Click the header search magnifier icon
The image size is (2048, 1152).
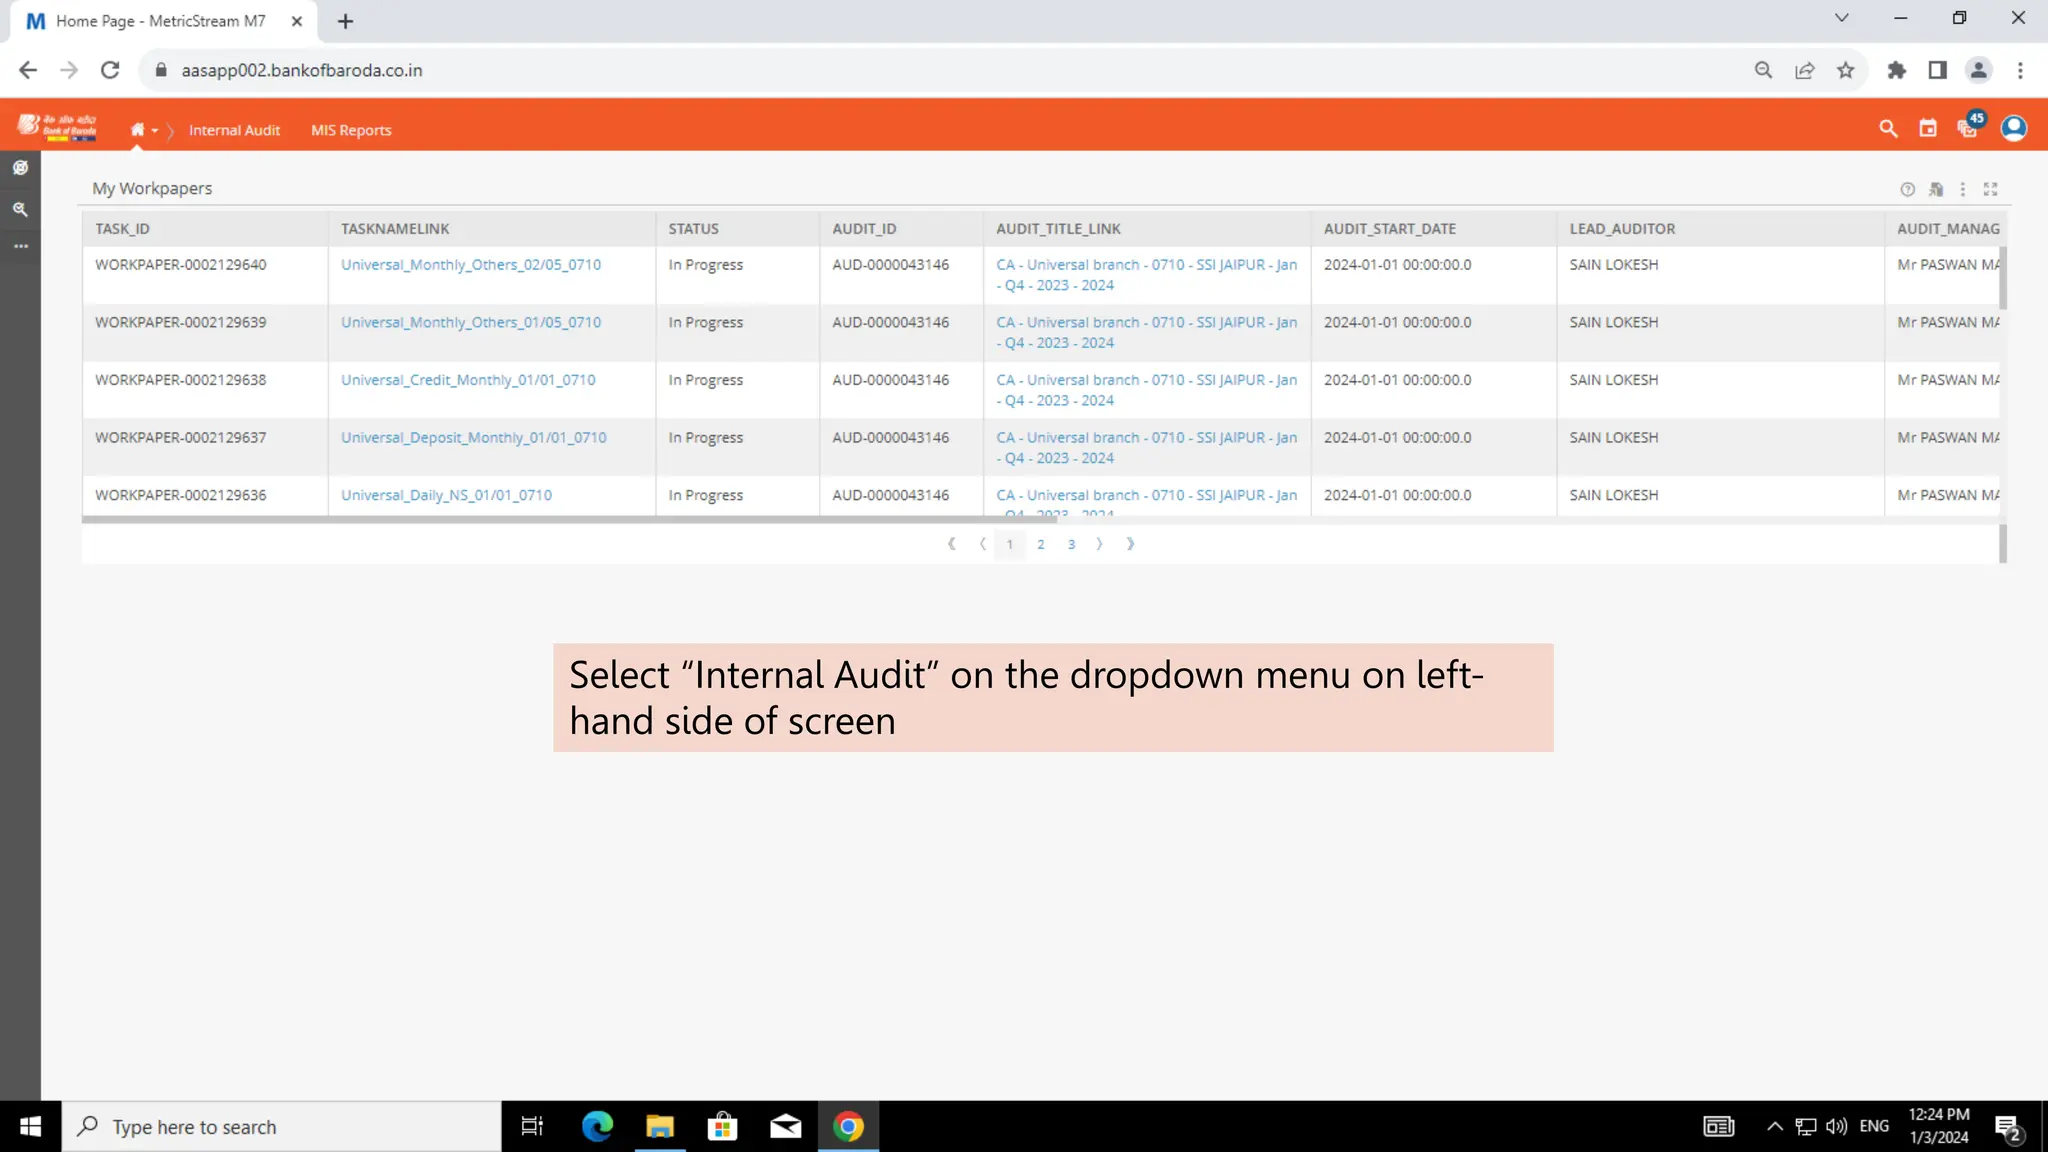click(1887, 128)
